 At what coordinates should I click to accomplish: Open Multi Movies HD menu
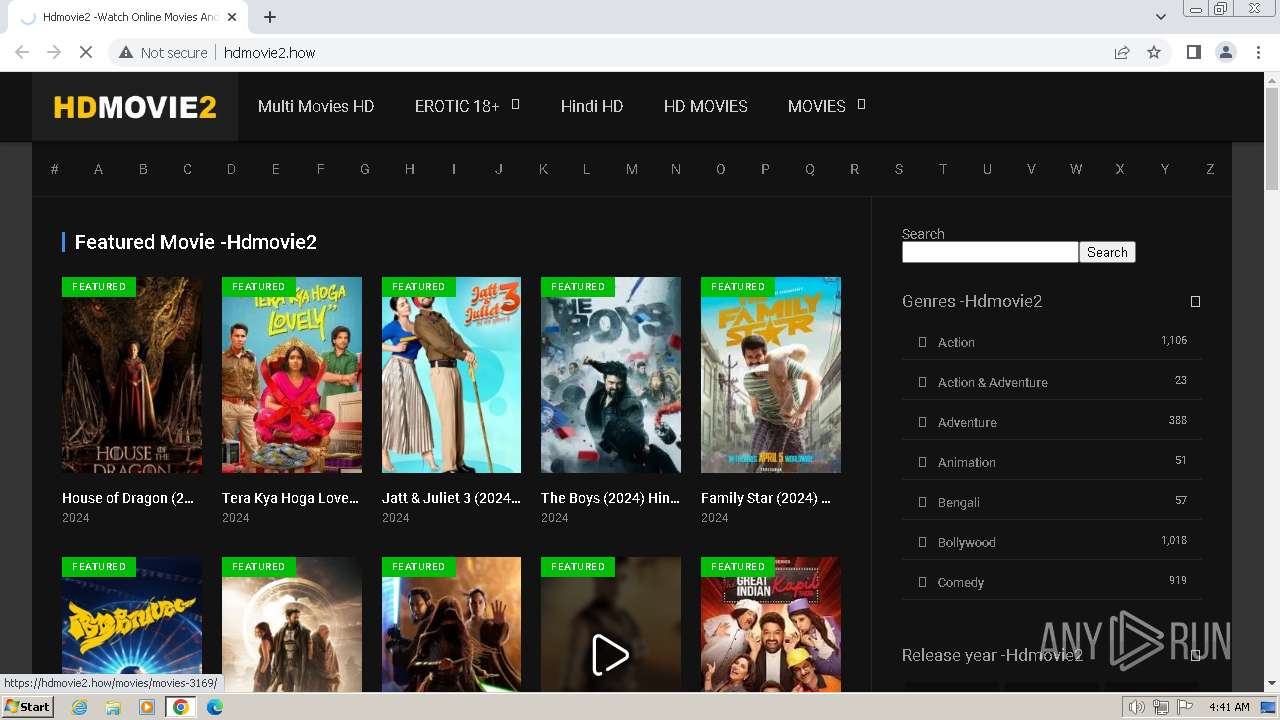(x=316, y=106)
